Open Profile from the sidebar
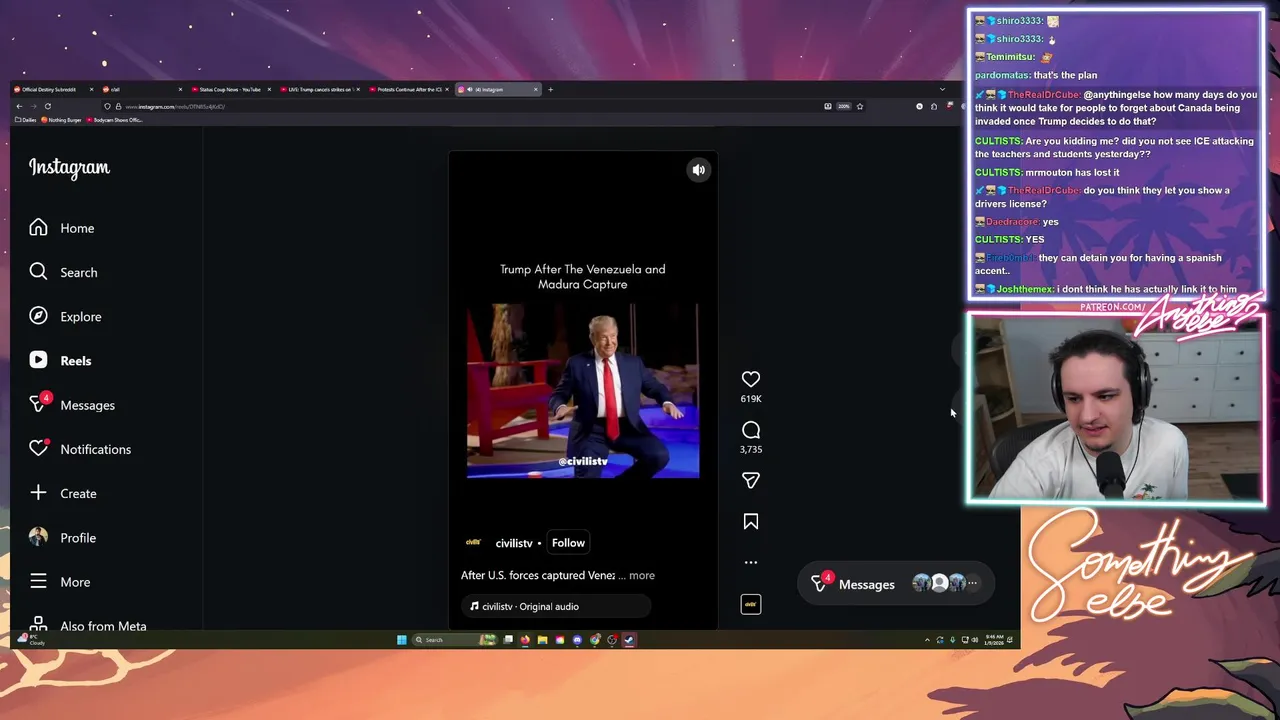 (x=62, y=538)
